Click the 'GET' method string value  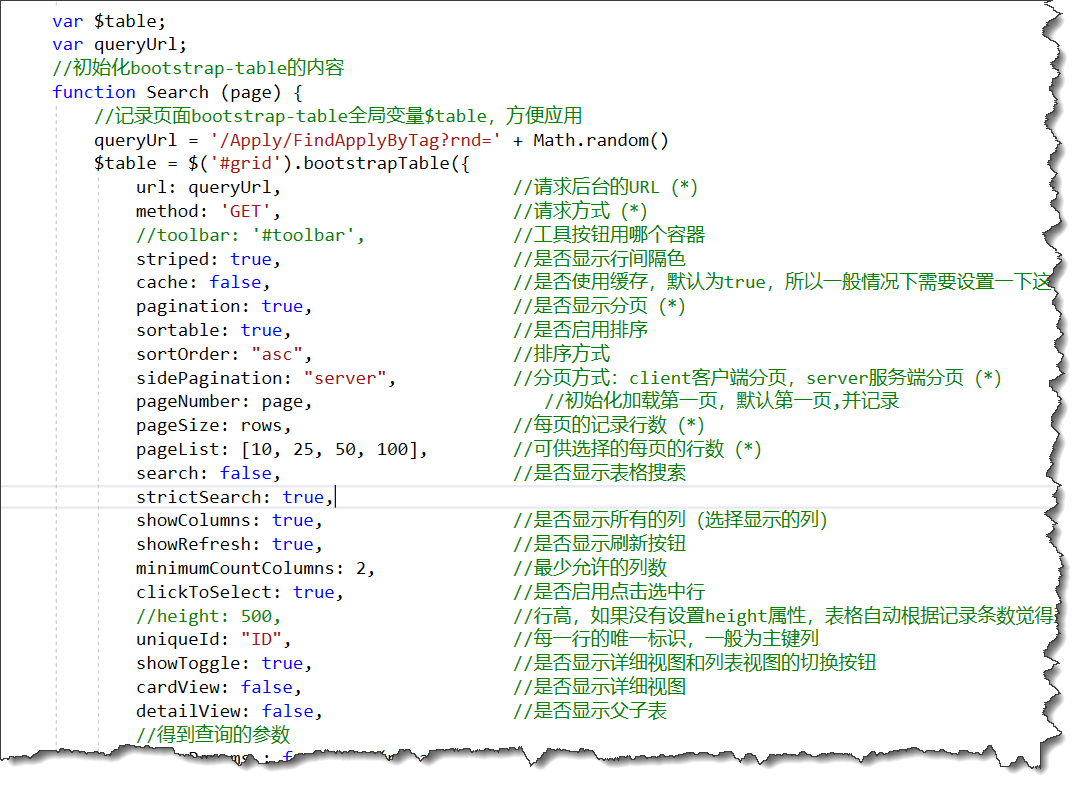coord(244,211)
